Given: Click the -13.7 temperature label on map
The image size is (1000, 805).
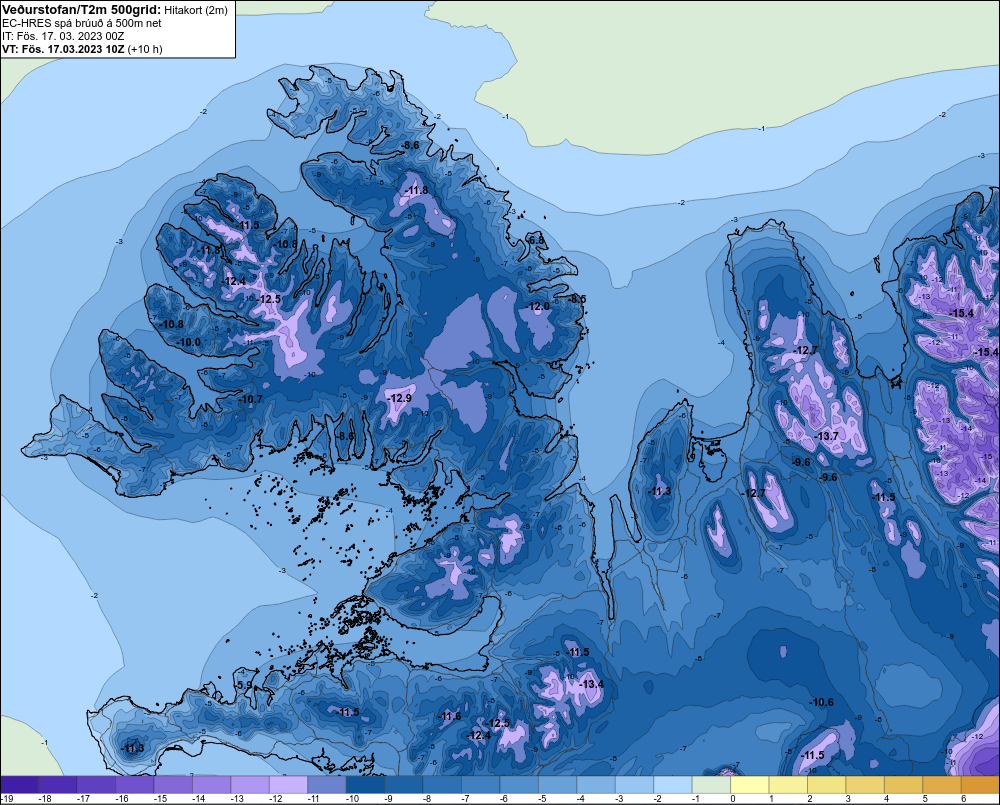Looking at the screenshot, I should click(x=827, y=436).
